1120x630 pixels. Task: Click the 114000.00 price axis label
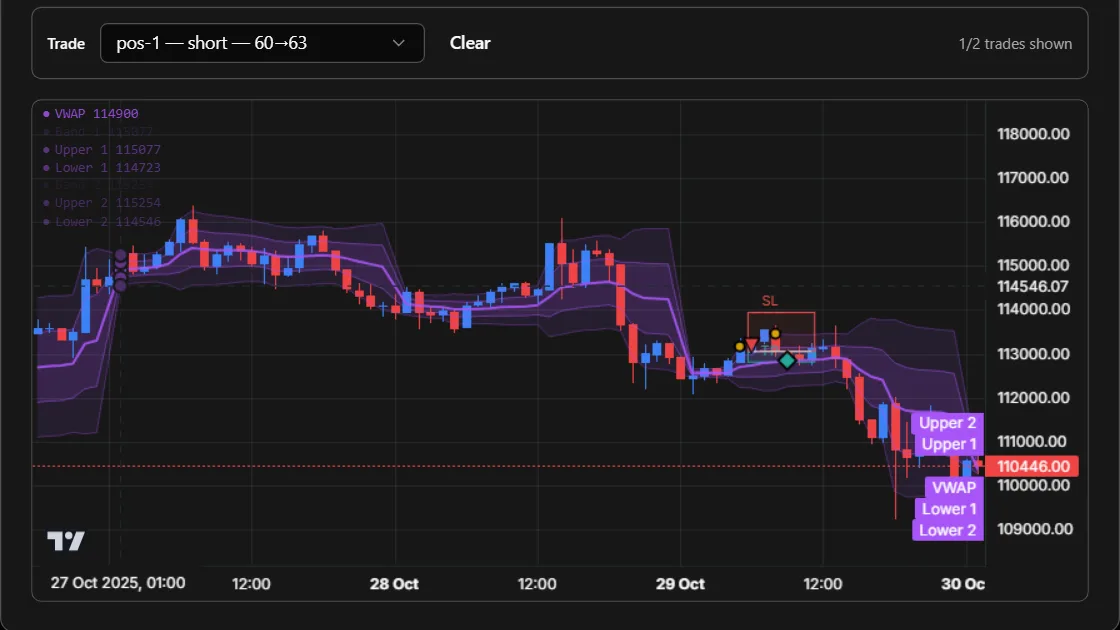pyautogui.click(x=1033, y=309)
